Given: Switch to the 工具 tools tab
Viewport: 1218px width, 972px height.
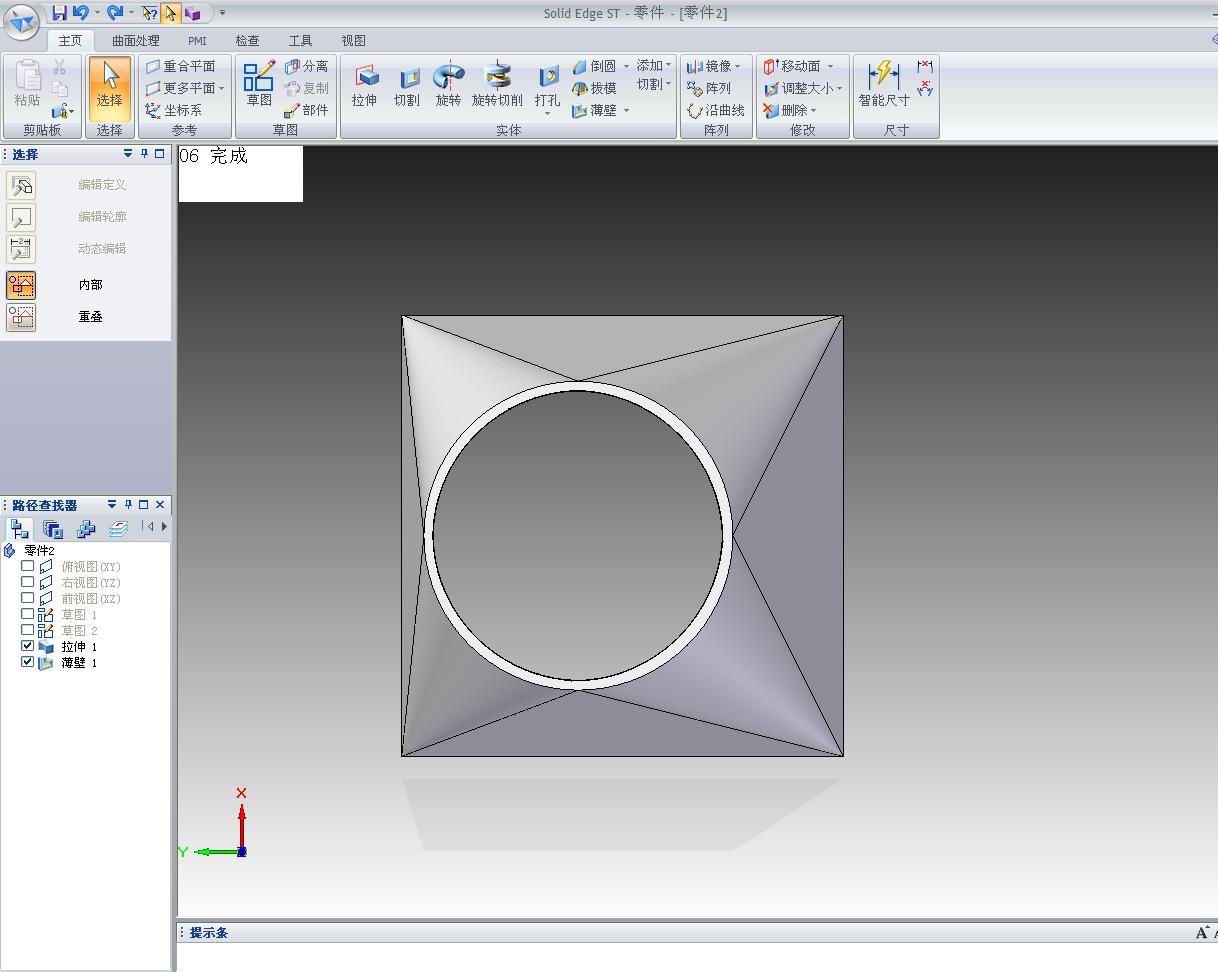Looking at the screenshot, I should coord(300,41).
